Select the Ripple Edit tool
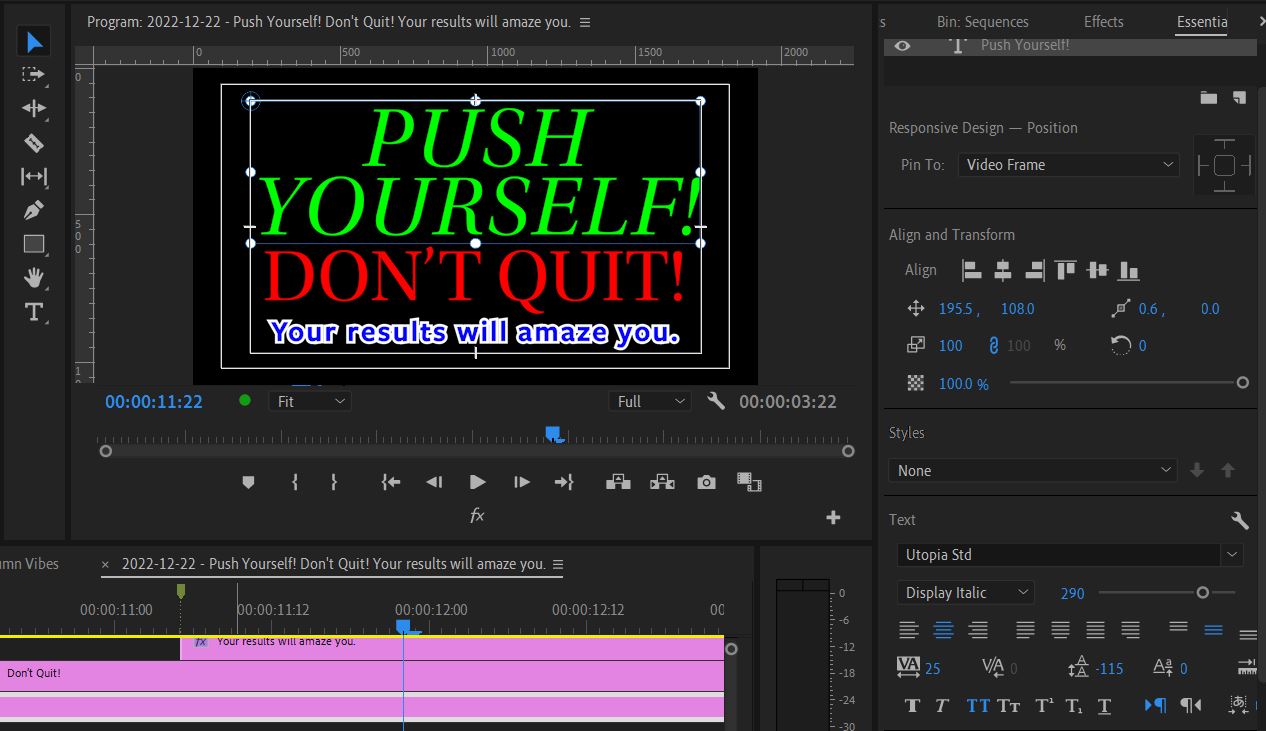 pyautogui.click(x=34, y=108)
